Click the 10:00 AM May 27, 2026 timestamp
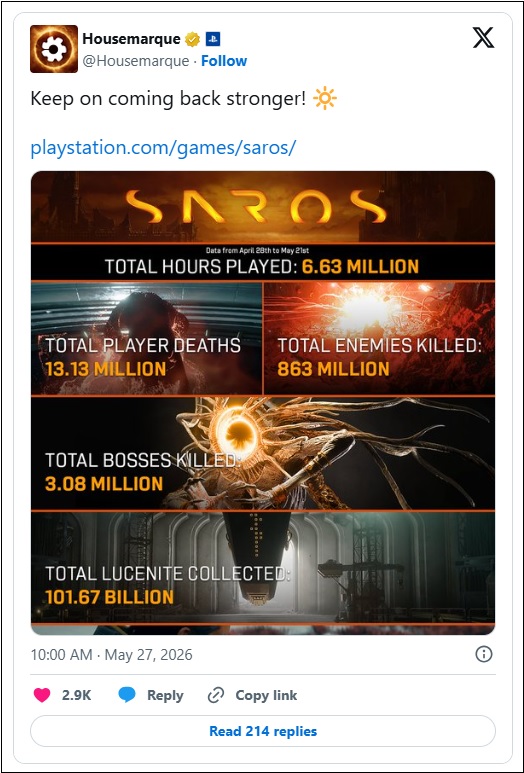524x773 pixels. coord(111,655)
